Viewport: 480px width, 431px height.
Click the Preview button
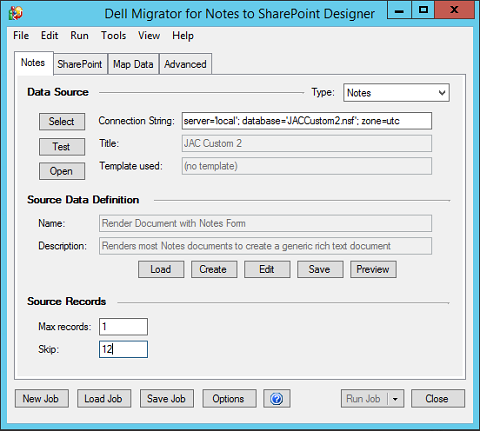coord(373,269)
